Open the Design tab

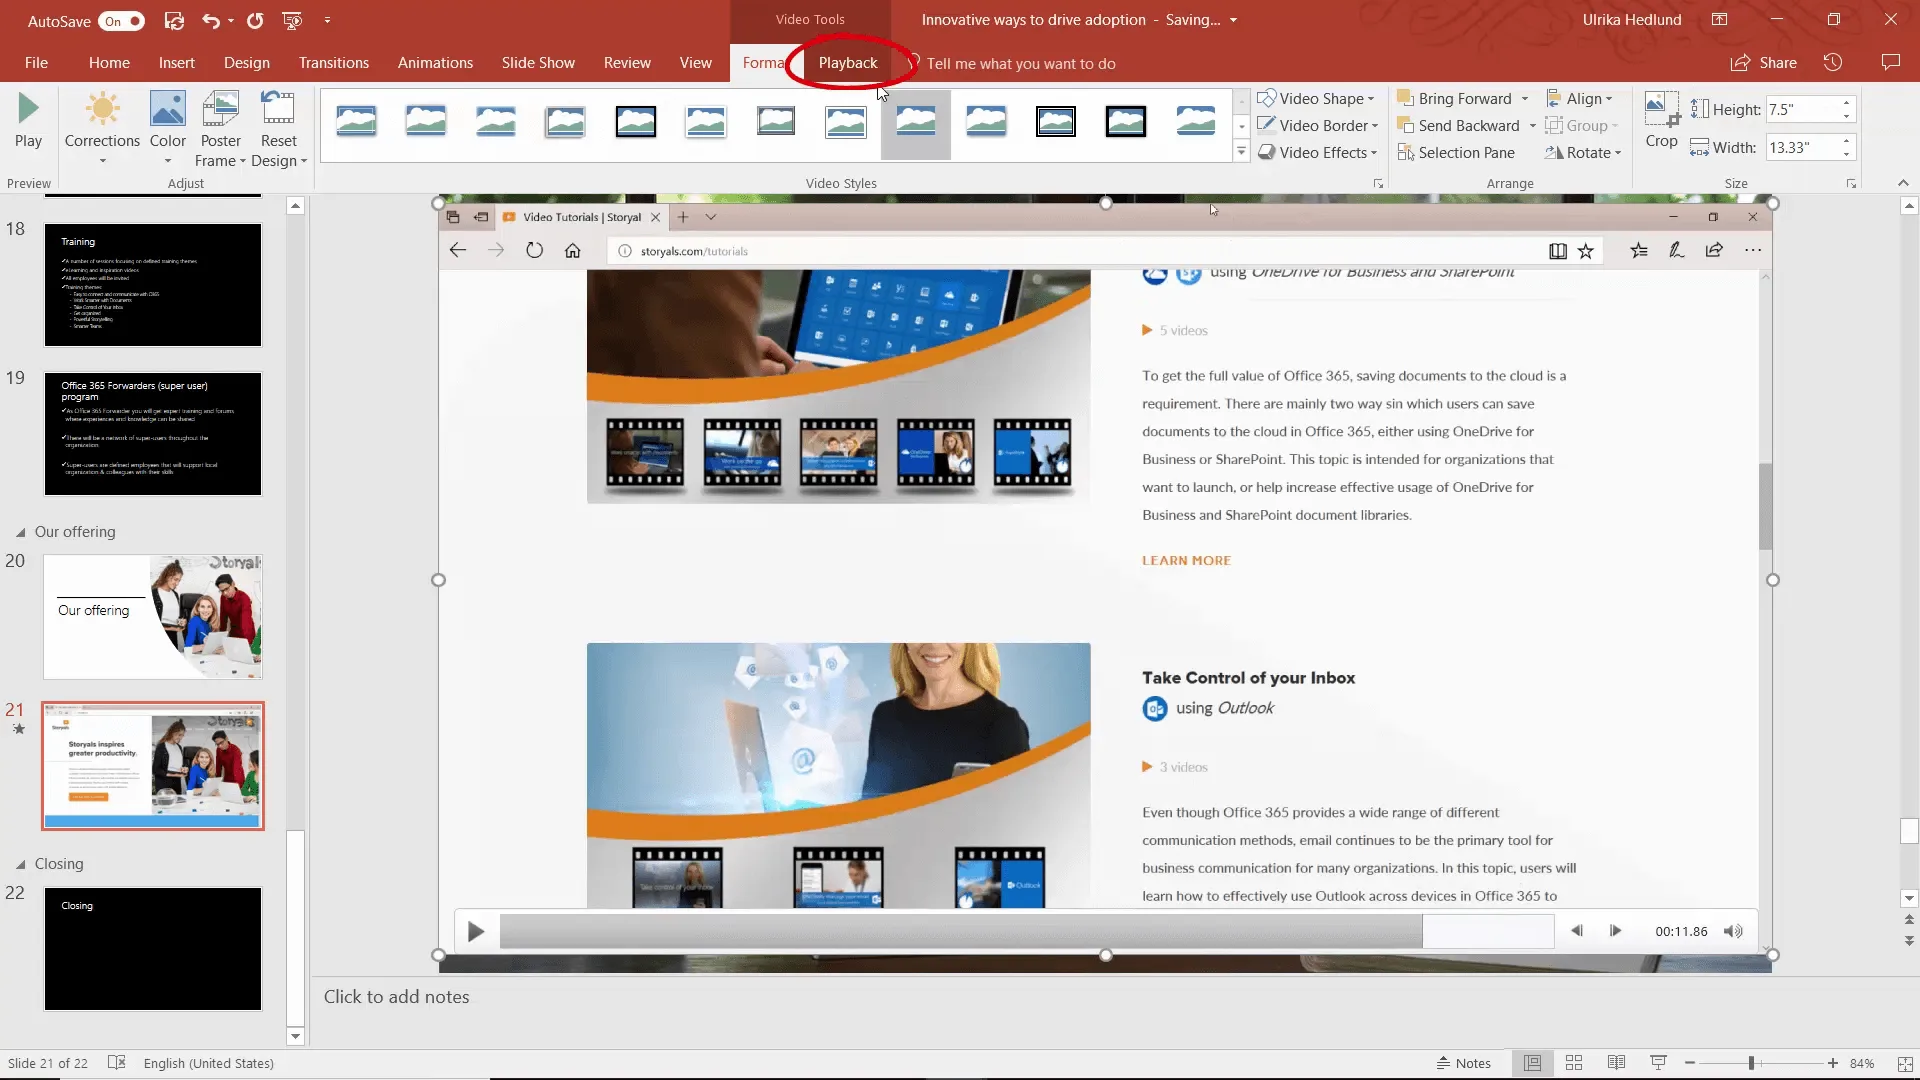point(247,62)
